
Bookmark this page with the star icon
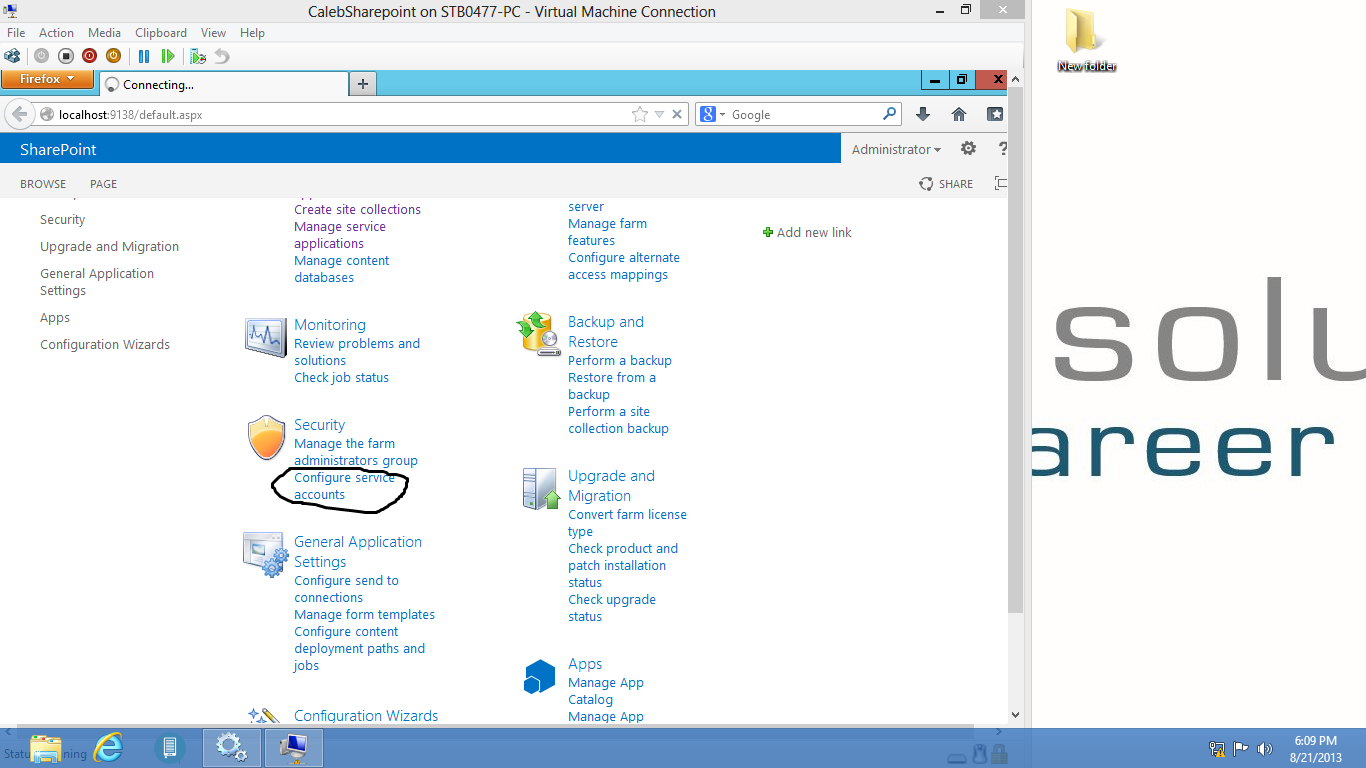coord(640,114)
